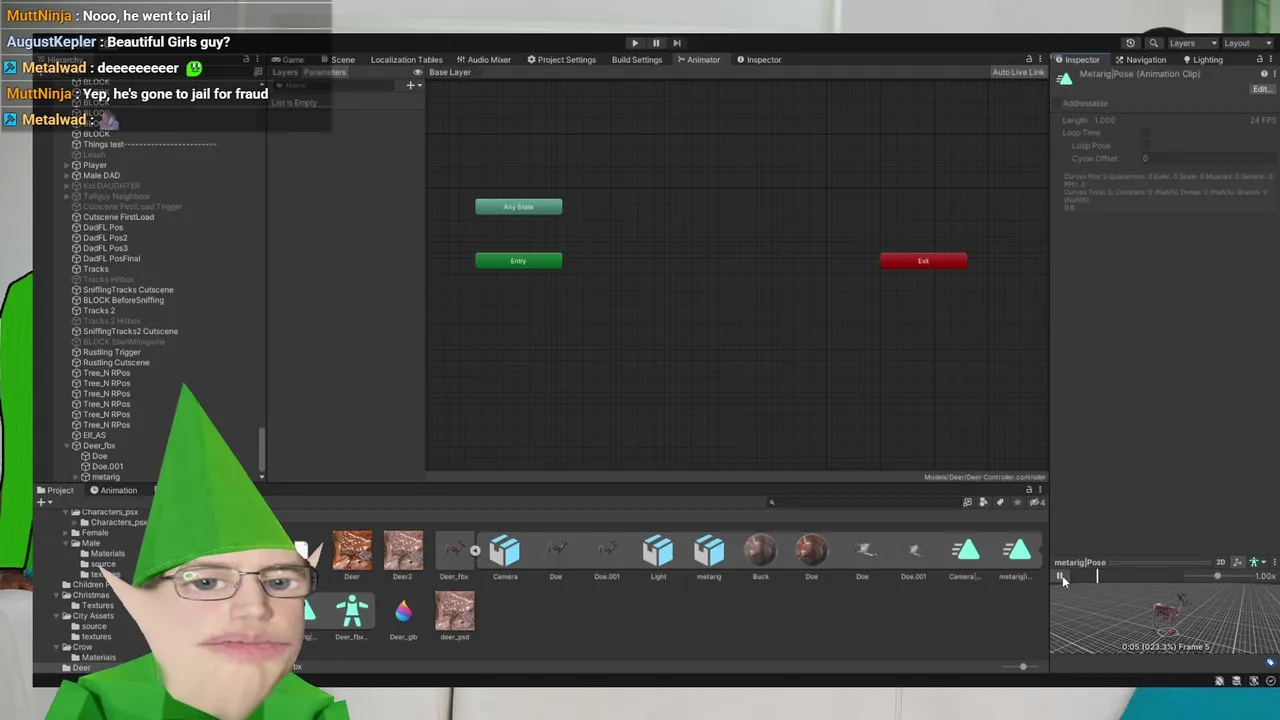
Task: Open the Build Settings tab
Action: point(637,60)
